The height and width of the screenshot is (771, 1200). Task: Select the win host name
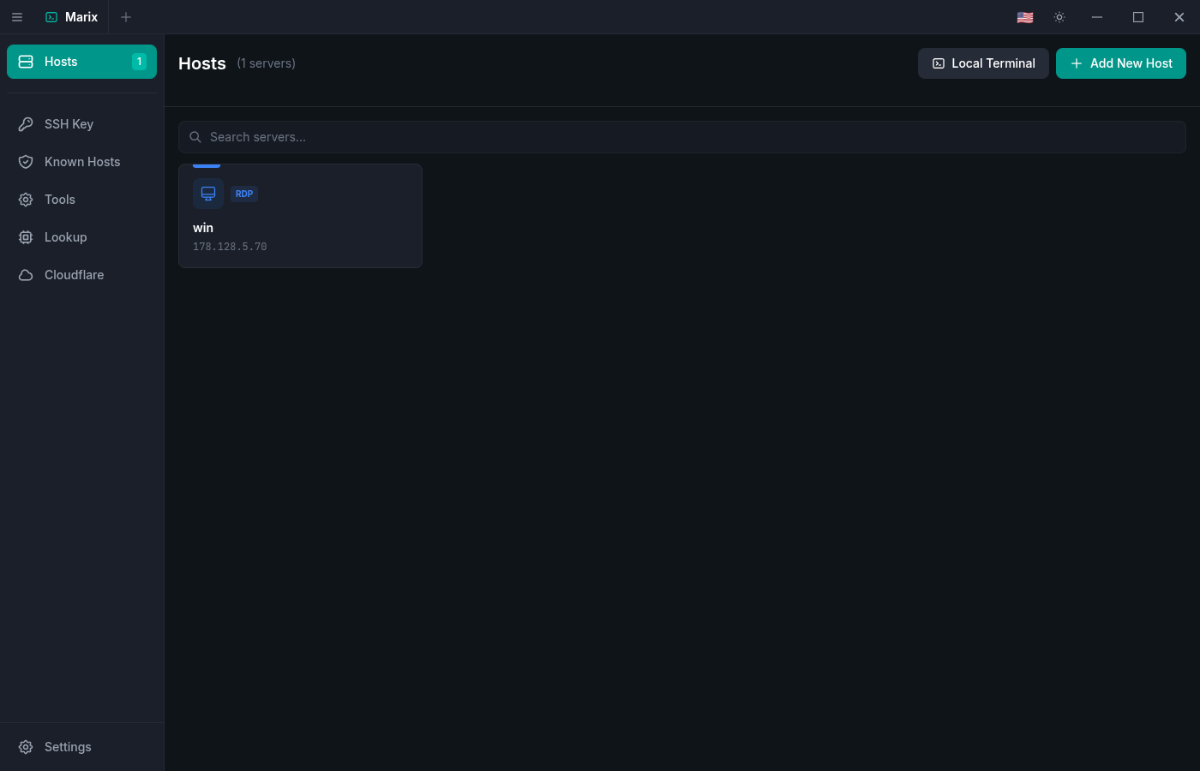click(x=203, y=228)
